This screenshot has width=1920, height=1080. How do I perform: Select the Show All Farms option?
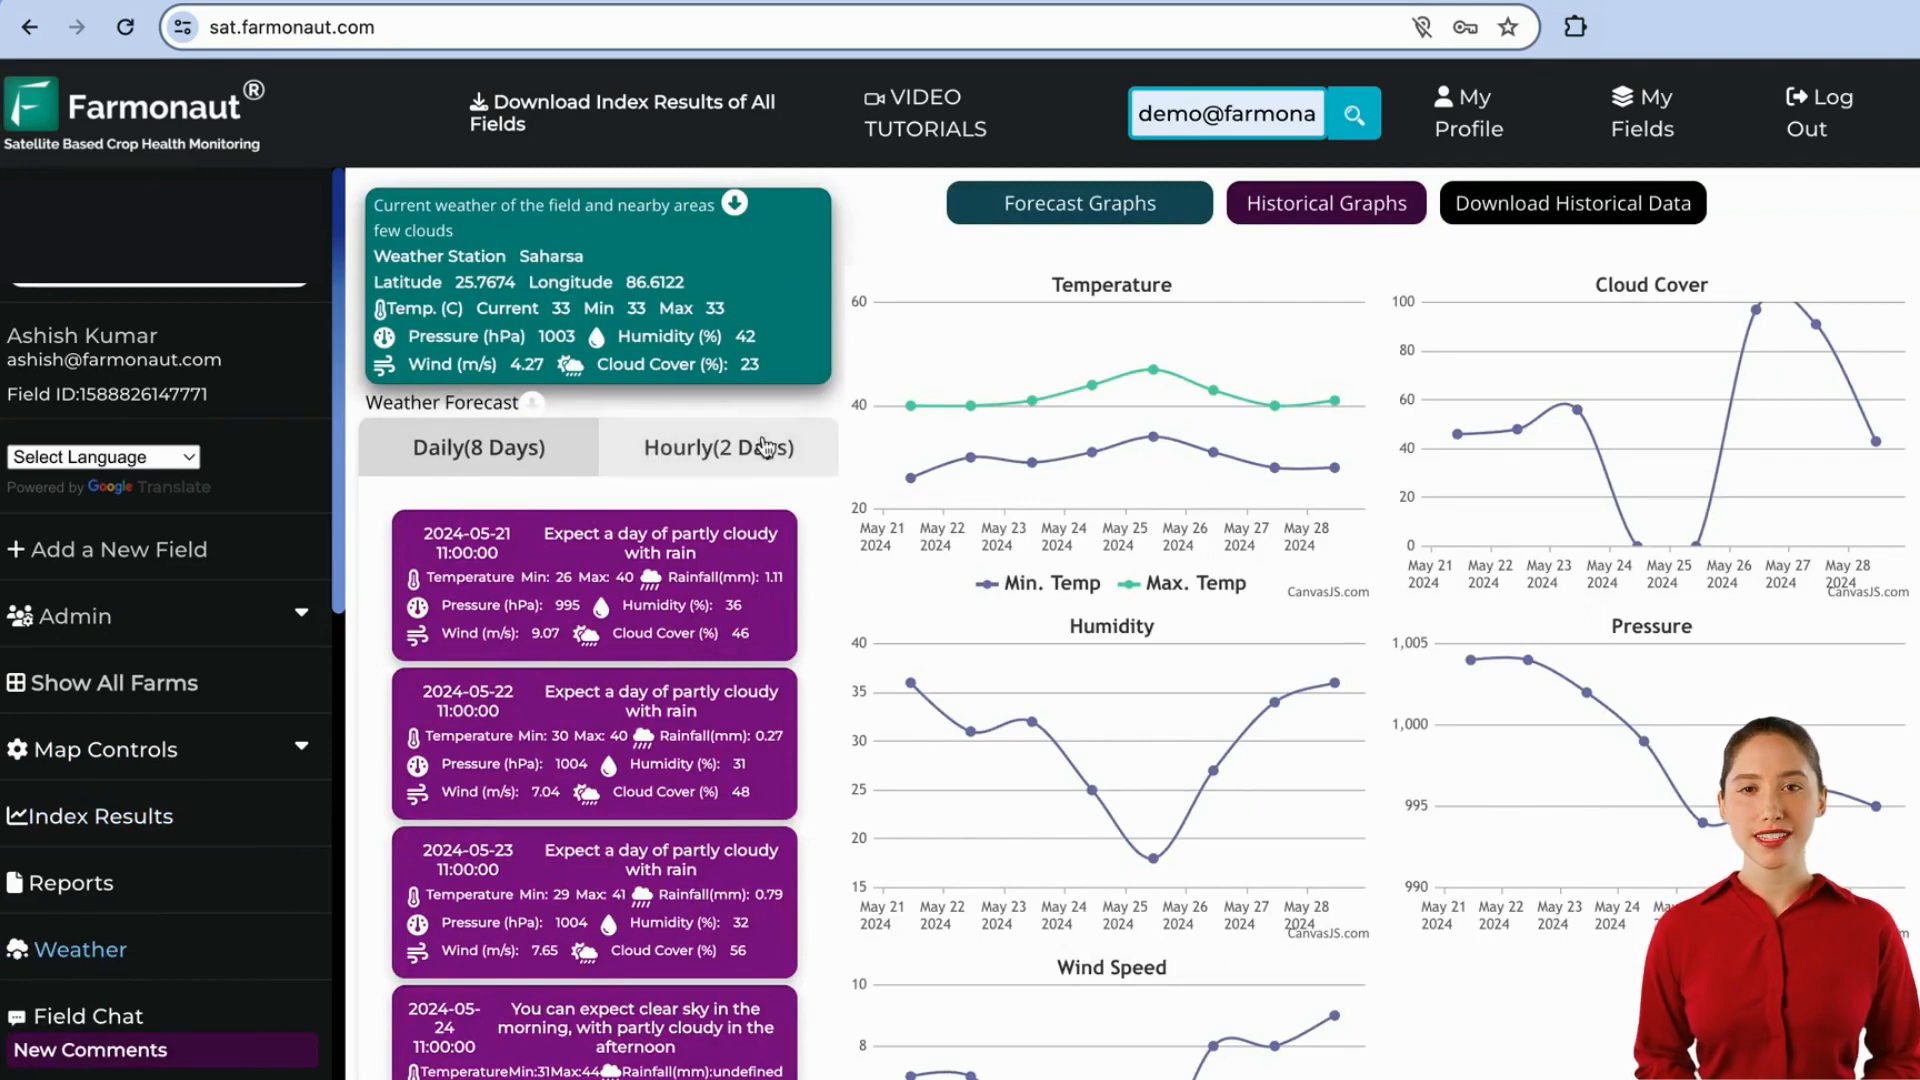[113, 683]
